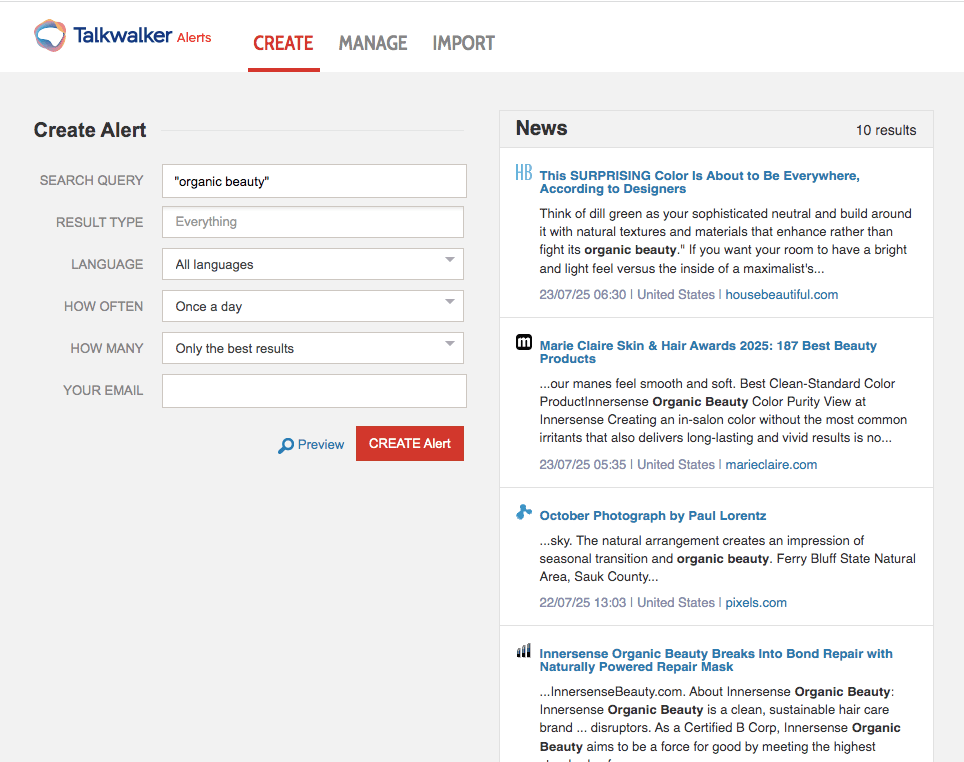Viewport: 964px width, 762px height.
Task: Open October Photograph by Paul Lorentz
Action: click(x=652, y=516)
